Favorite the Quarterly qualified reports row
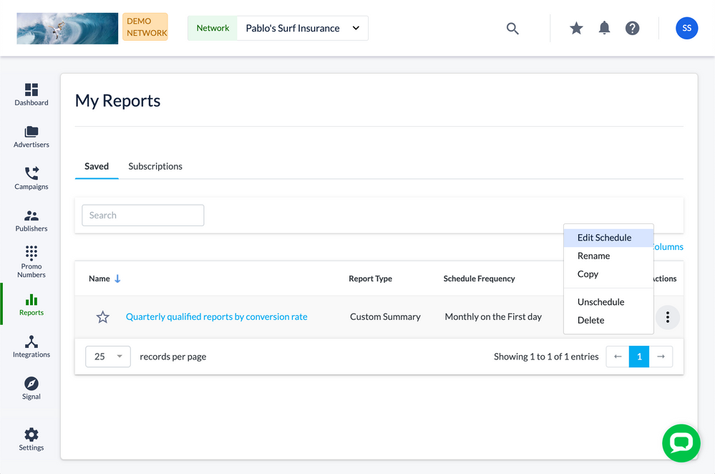The height and width of the screenshot is (474, 715). click(103, 317)
